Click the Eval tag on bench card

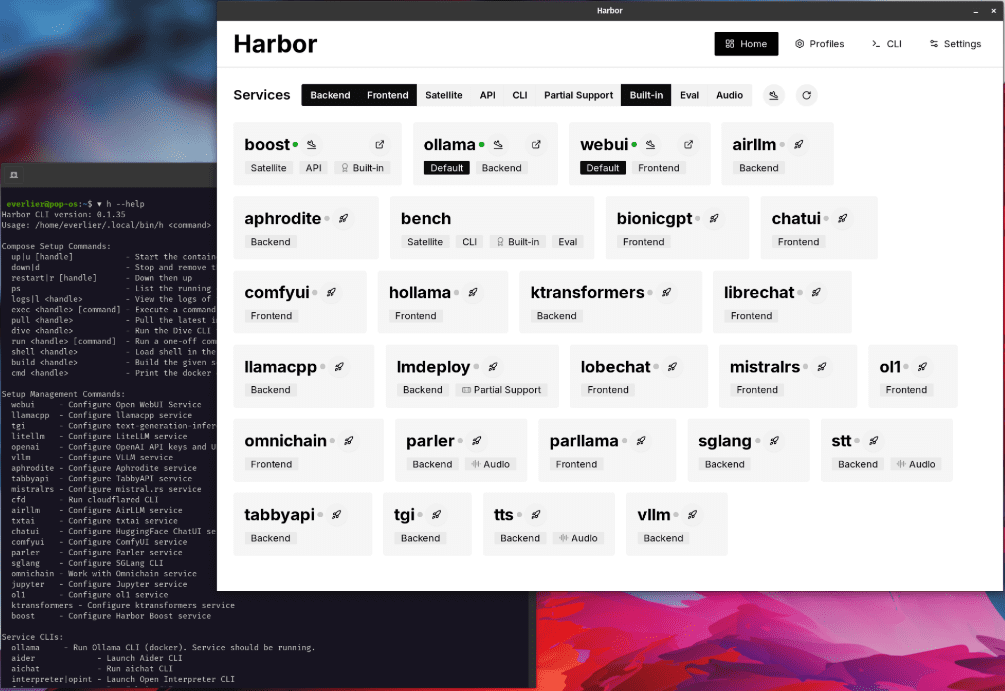(x=567, y=242)
